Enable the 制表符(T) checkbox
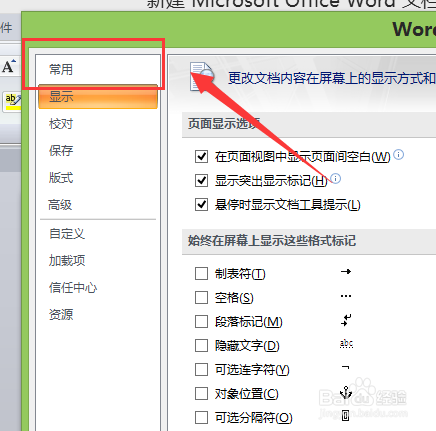This screenshot has height=431, width=436. coord(201,273)
